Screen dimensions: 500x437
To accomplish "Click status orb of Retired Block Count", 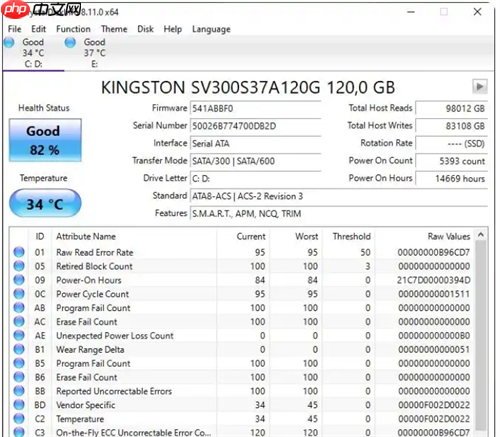I will coord(19,266).
